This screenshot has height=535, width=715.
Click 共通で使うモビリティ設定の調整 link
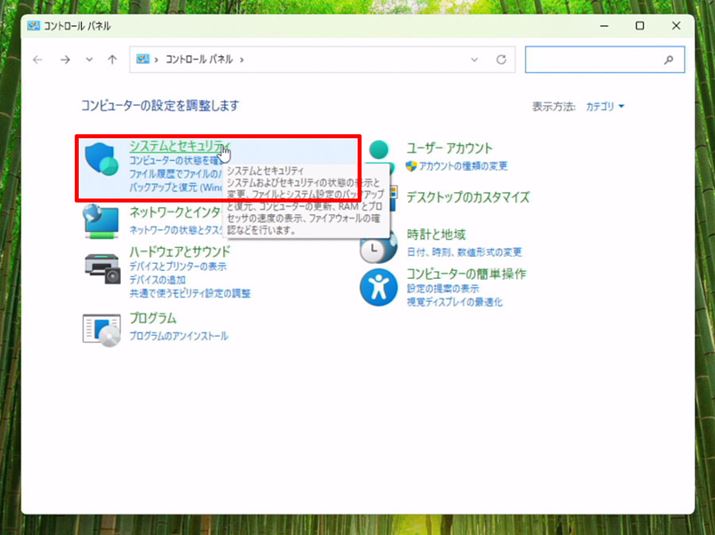(190, 293)
